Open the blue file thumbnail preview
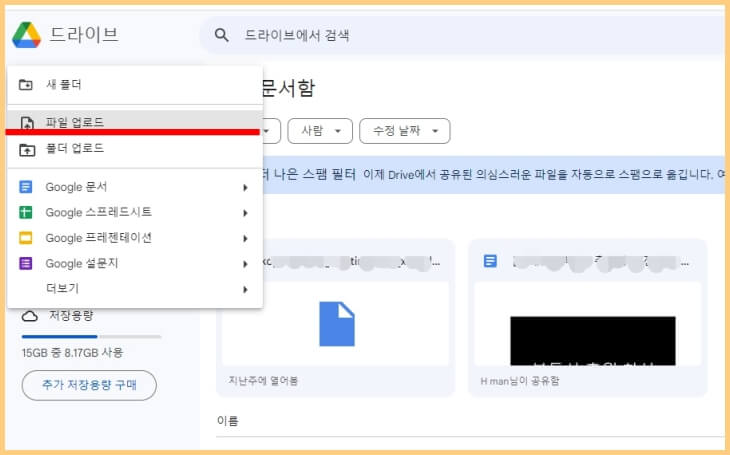Image resolution: width=730 pixels, height=455 pixels. coord(335,324)
